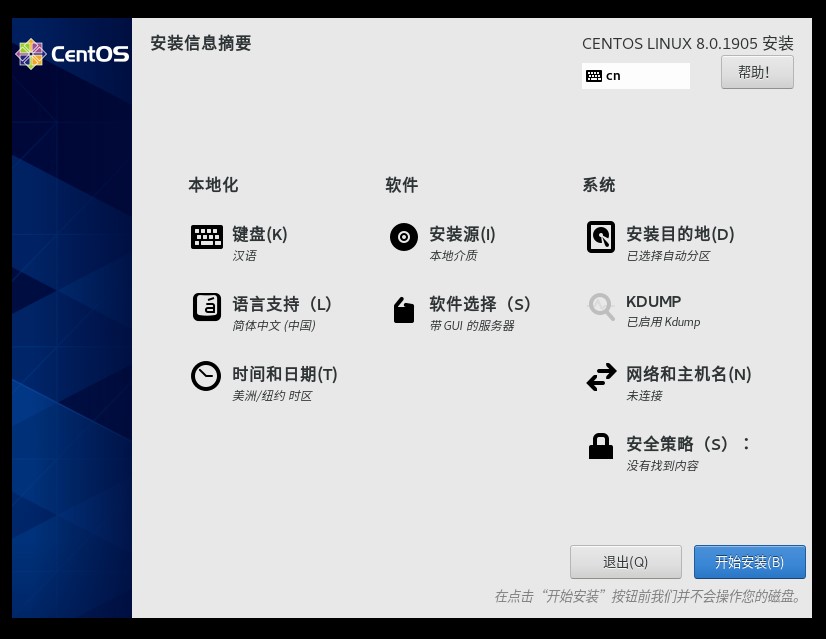Open KDUMP settings via the magnifier icon

click(601, 309)
